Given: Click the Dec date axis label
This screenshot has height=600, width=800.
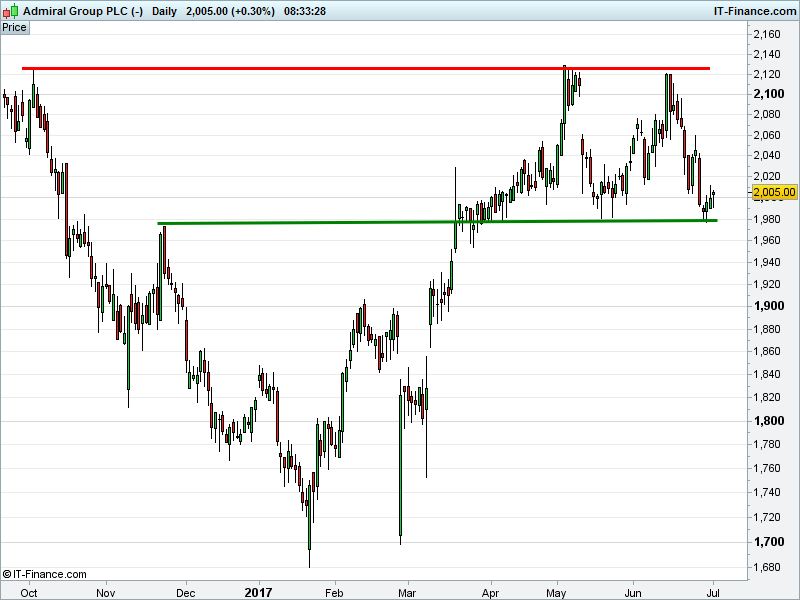Looking at the screenshot, I should [x=186, y=593].
